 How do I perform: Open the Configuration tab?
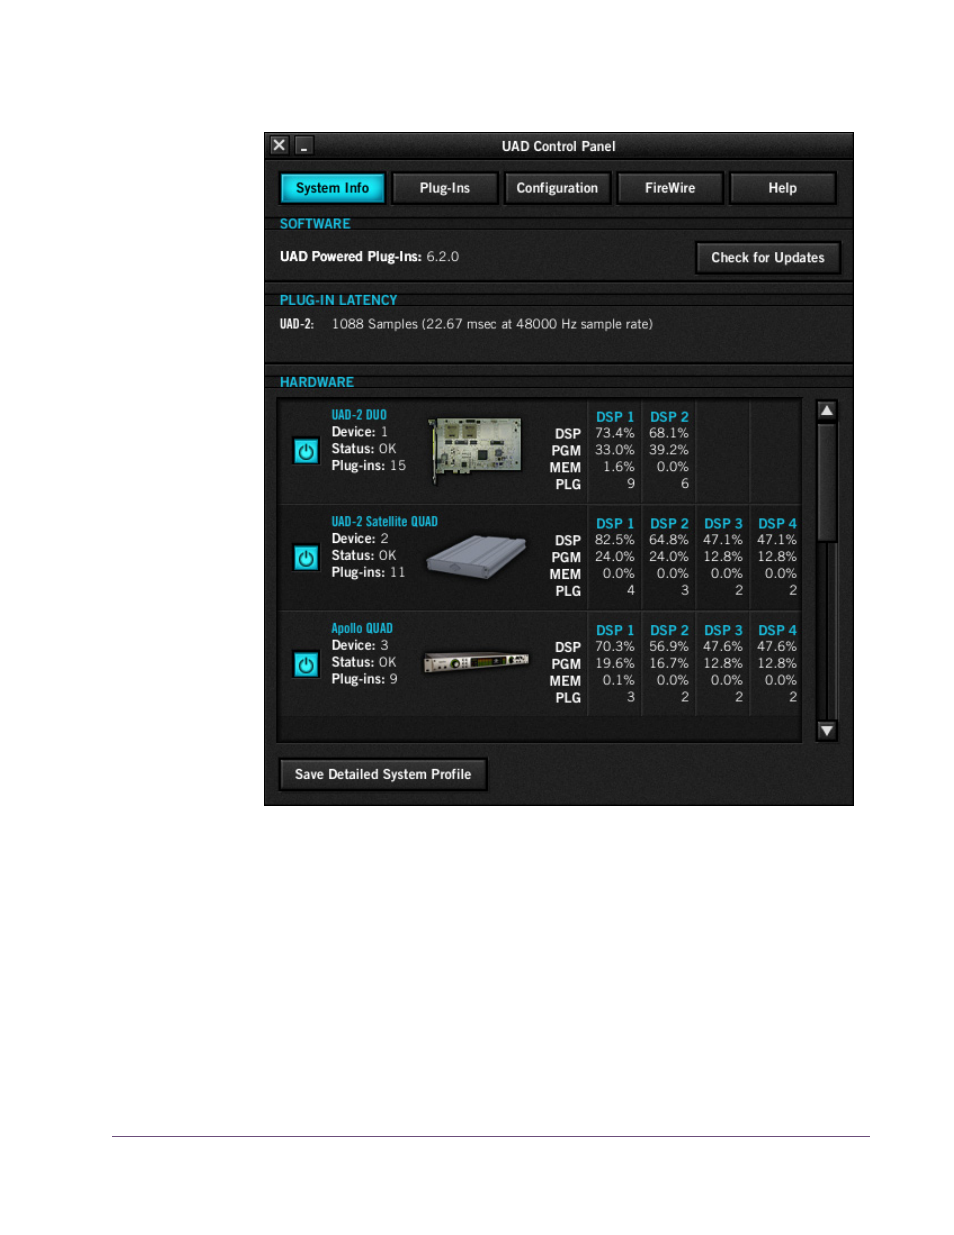click(x=557, y=188)
